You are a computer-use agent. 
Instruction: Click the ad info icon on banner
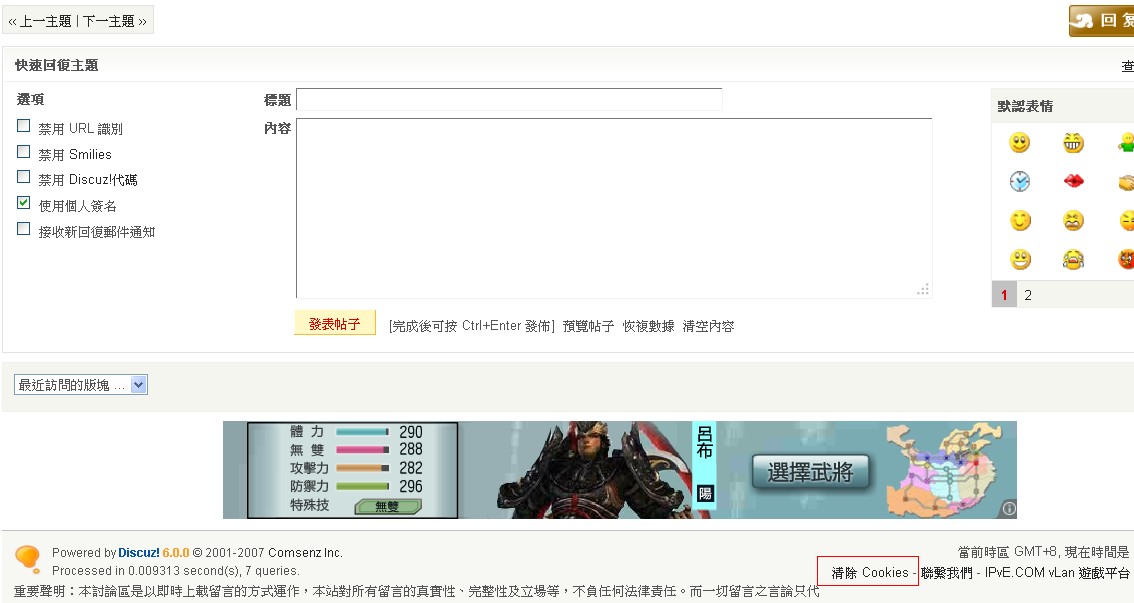[x=1009, y=509]
